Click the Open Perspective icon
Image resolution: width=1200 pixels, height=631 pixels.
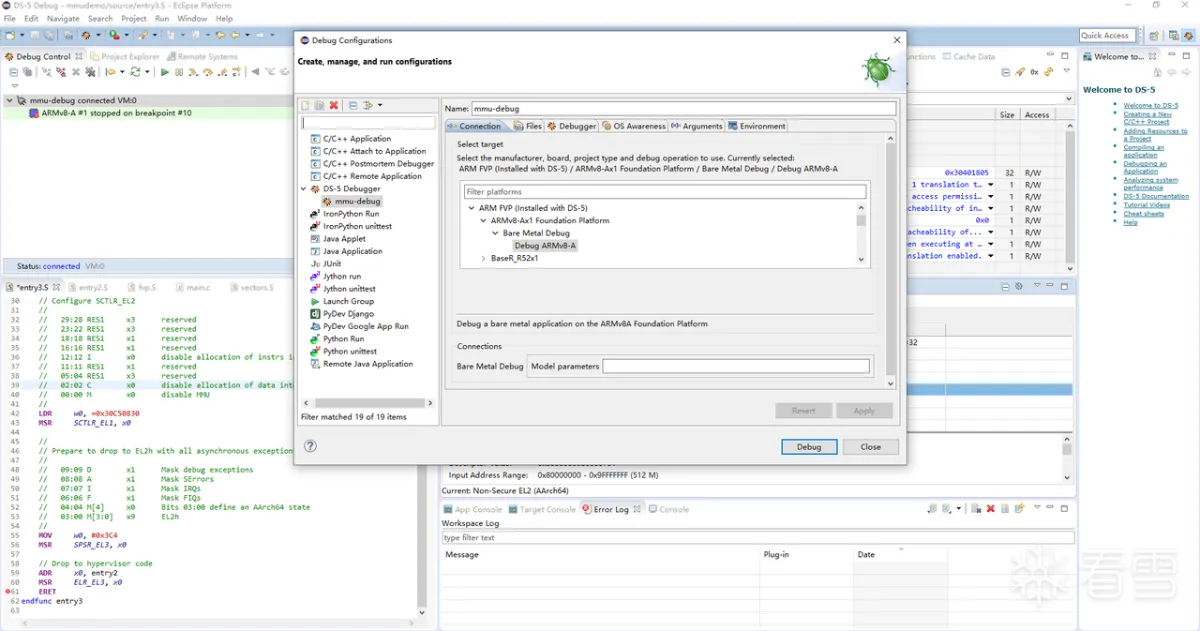coord(1154,35)
